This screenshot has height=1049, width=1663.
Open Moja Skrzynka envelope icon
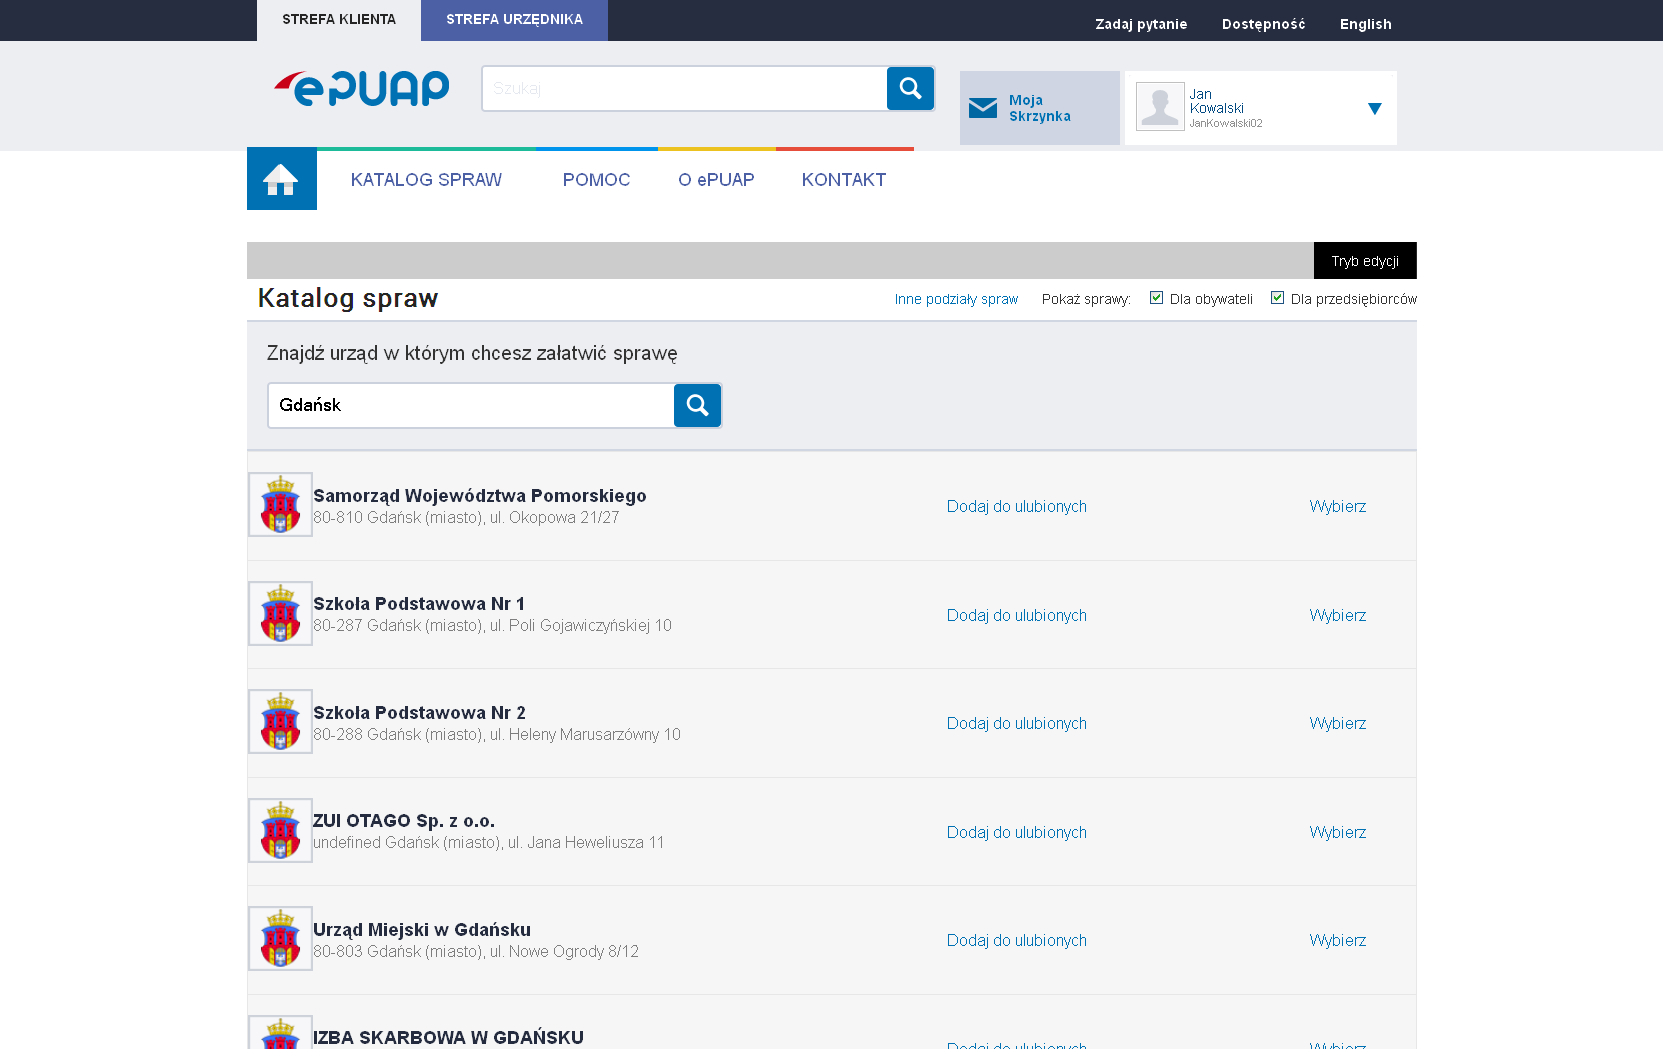coord(983,108)
